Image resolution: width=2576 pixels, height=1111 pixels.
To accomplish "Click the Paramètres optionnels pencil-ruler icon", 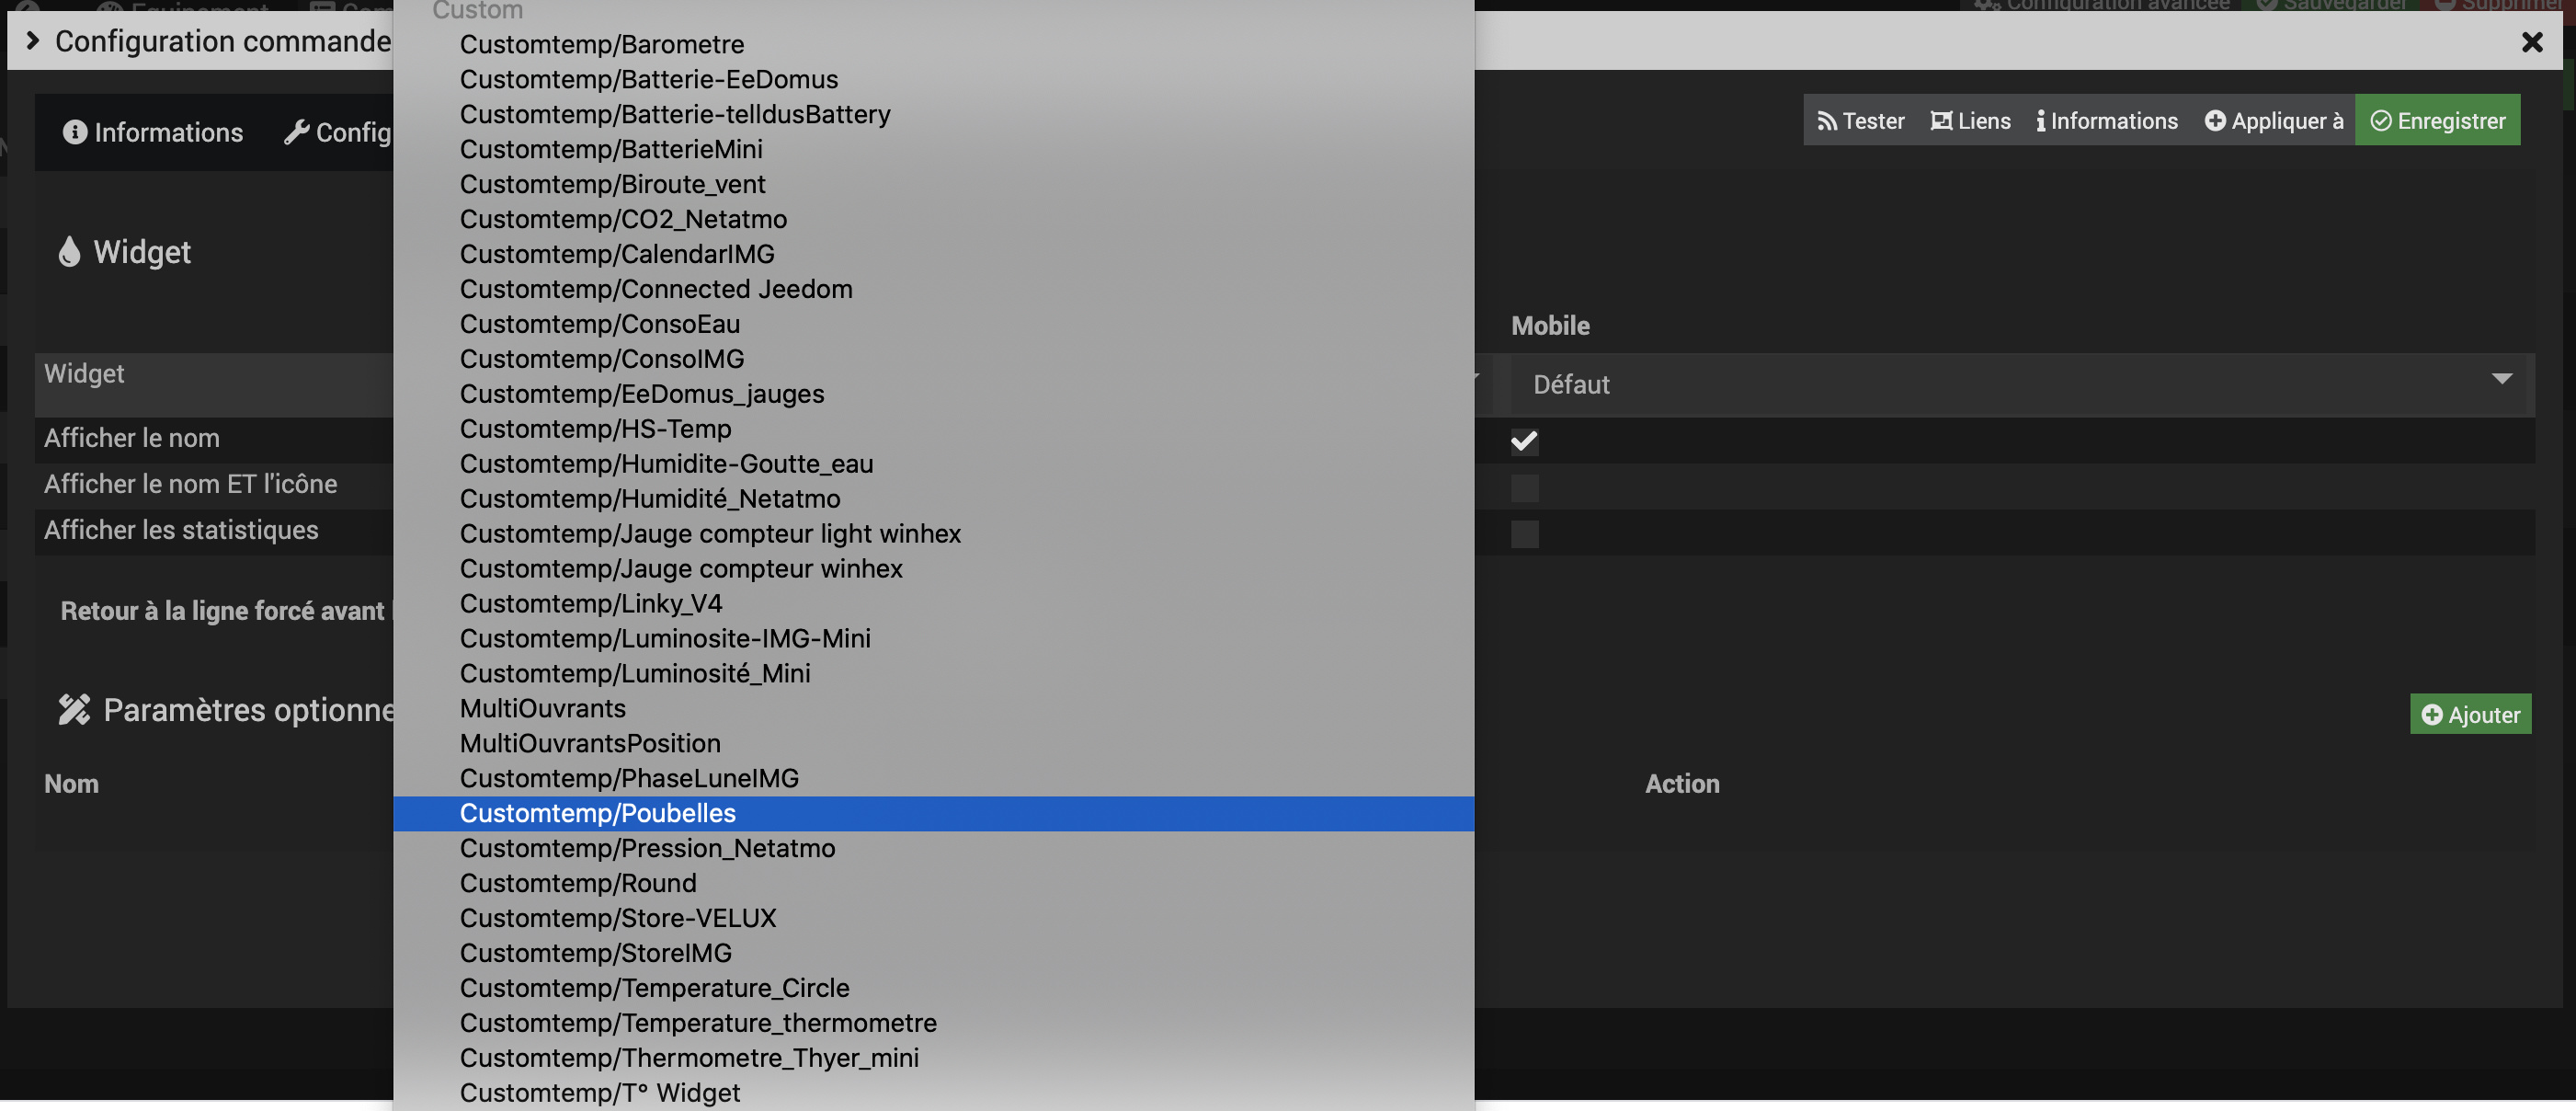I will [x=74, y=710].
